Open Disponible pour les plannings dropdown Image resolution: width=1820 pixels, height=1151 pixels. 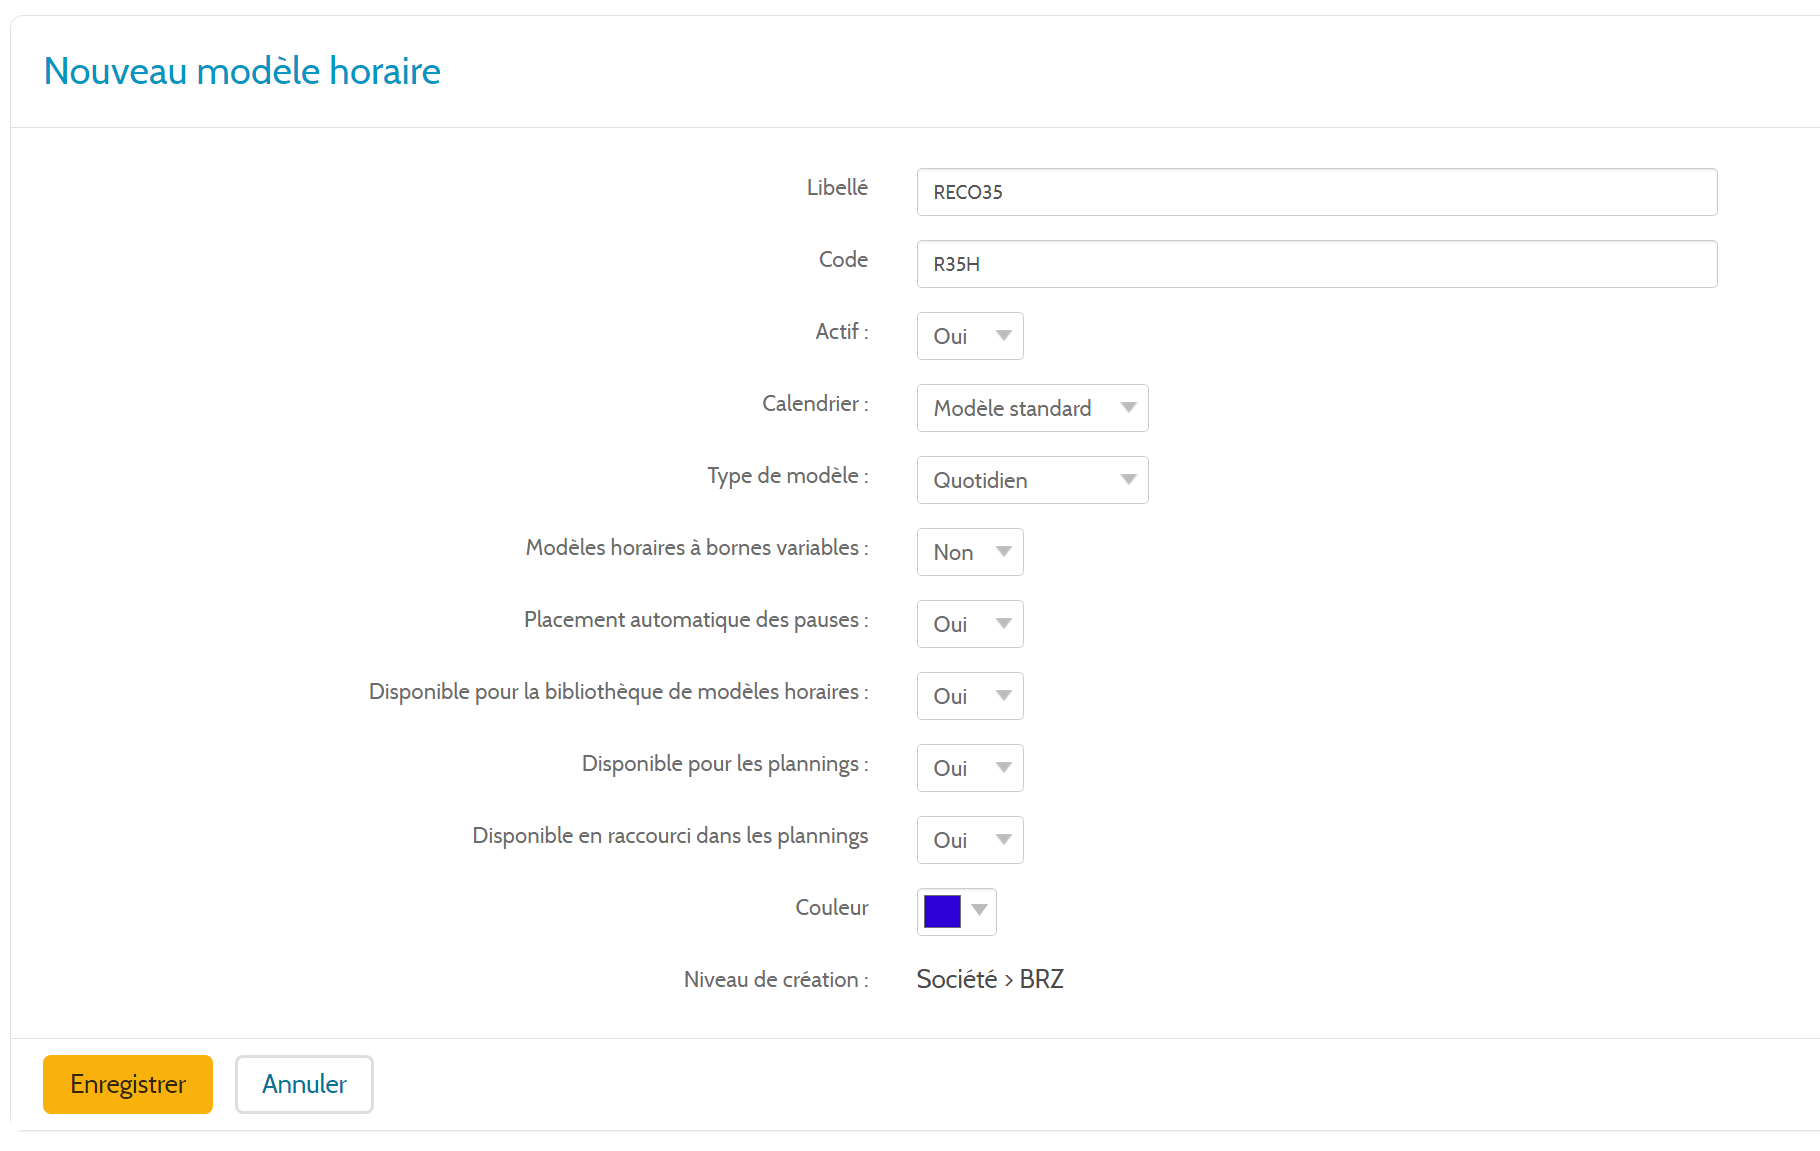coord(968,768)
